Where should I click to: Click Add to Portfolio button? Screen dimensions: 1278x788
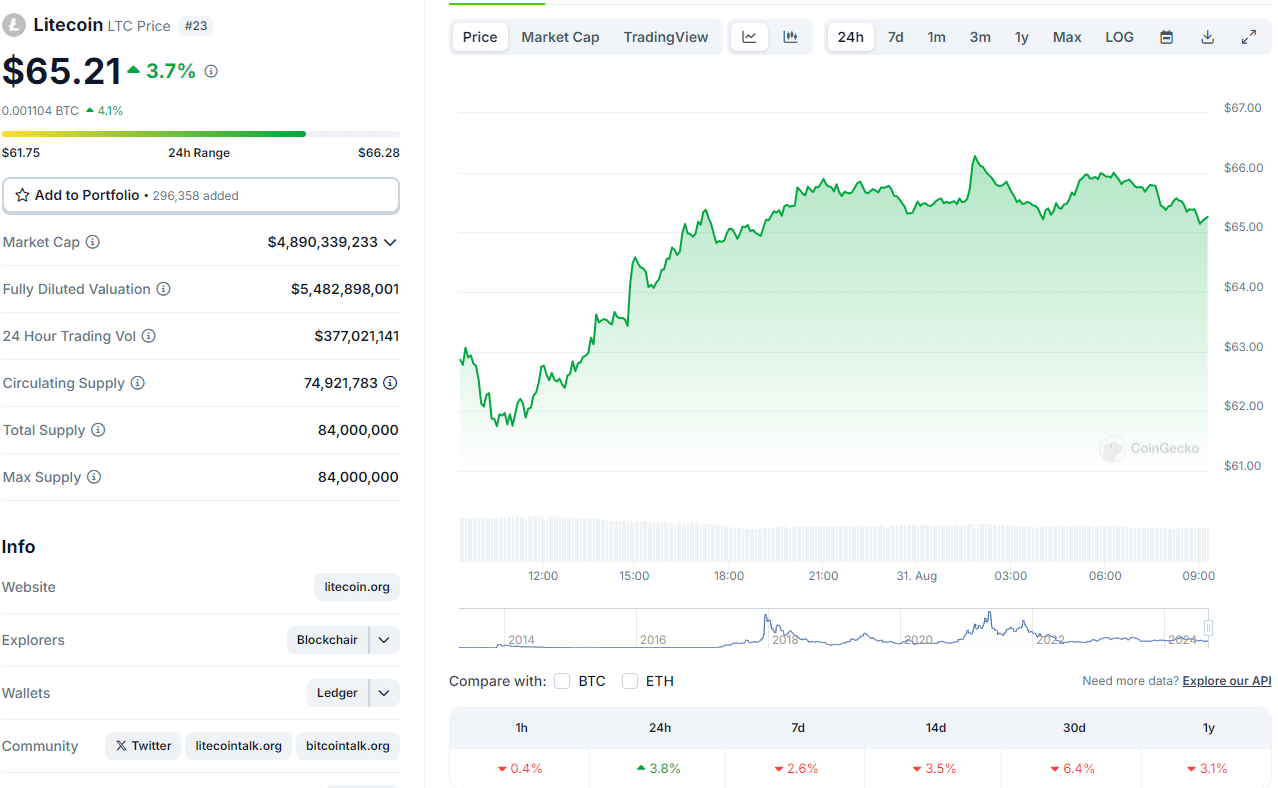point(201,195)
